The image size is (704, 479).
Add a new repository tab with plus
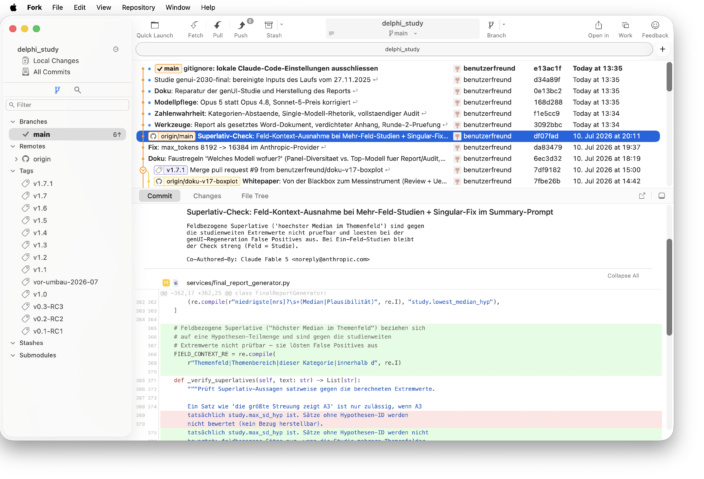pyautogui.click(x=663, y=49)
